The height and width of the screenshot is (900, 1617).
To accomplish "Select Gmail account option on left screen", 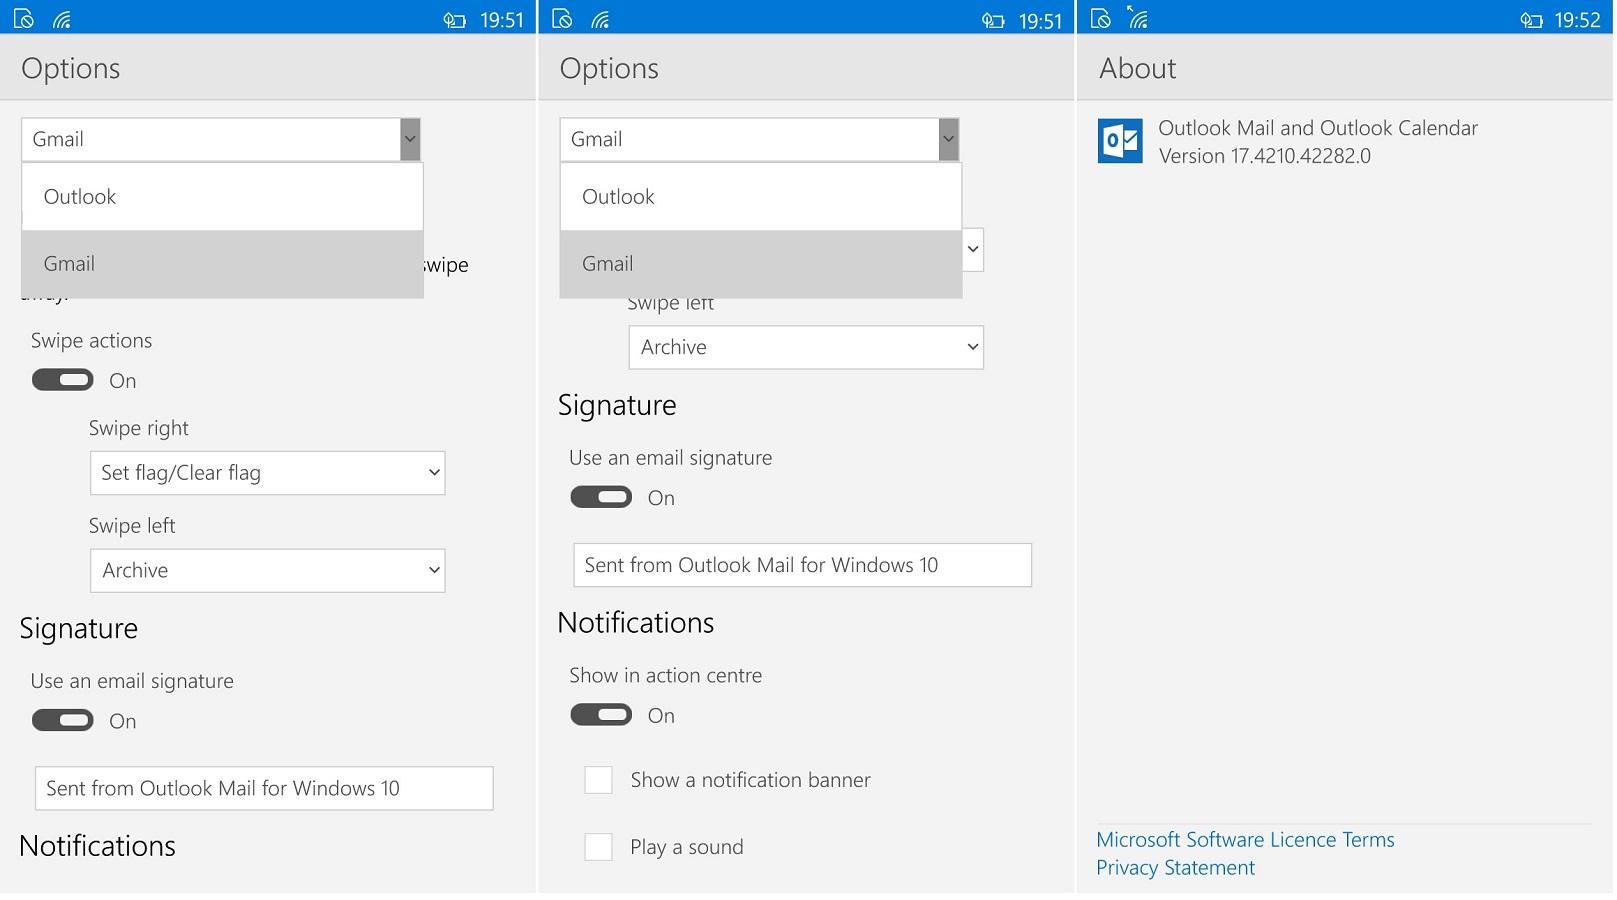I will 222,264.
